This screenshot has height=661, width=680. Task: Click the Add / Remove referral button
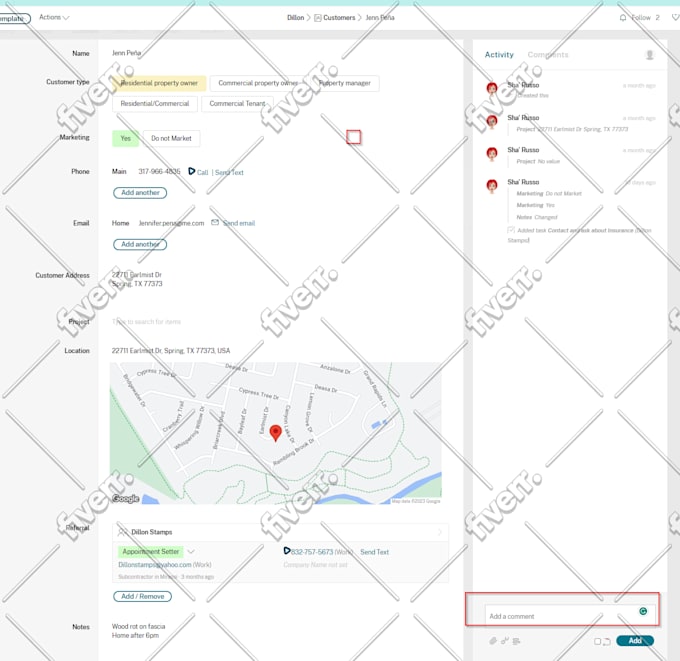click(142, 596)
